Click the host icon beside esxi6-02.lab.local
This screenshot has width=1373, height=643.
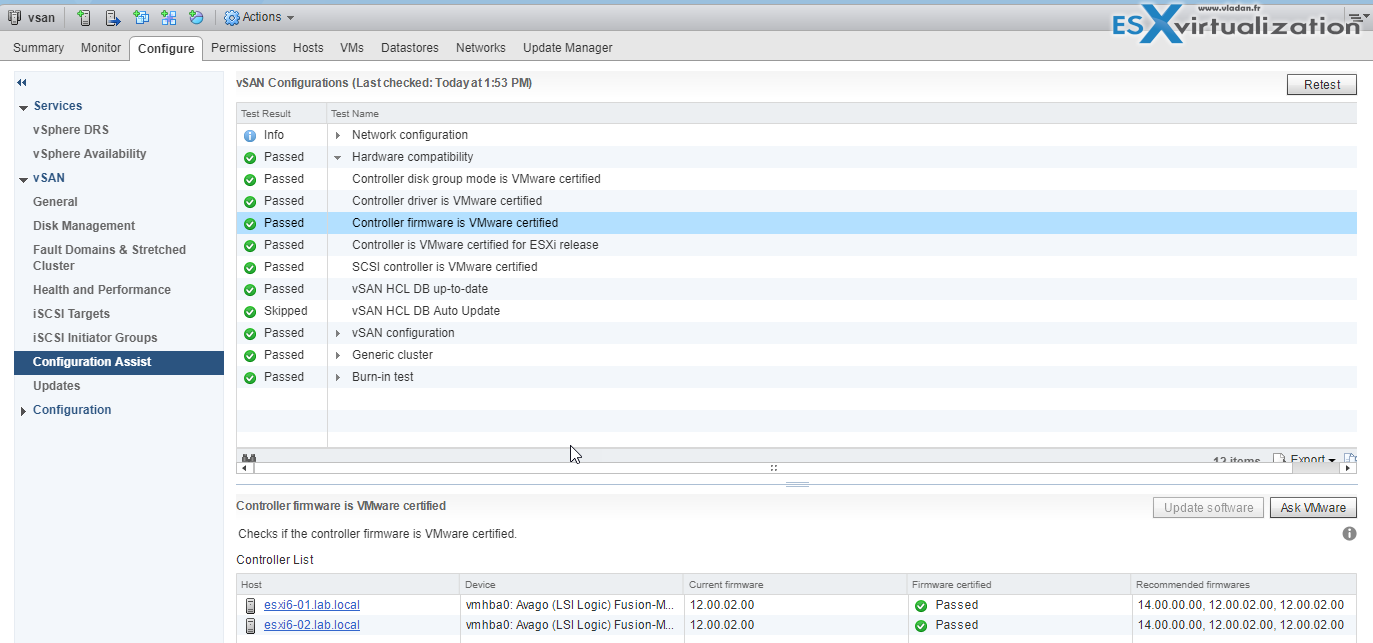point(250,625)
